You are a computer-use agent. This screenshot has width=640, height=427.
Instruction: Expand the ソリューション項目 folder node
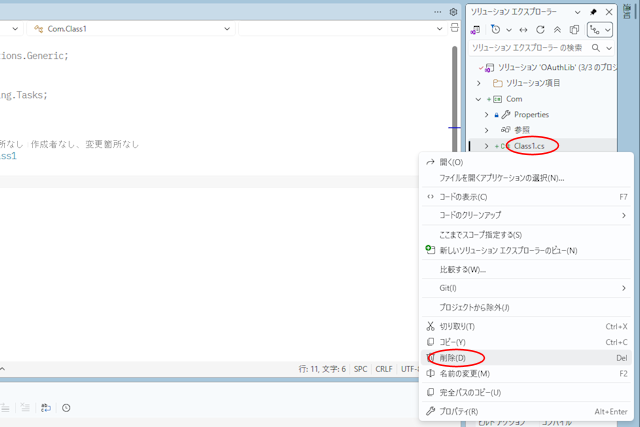coord(479,83)
